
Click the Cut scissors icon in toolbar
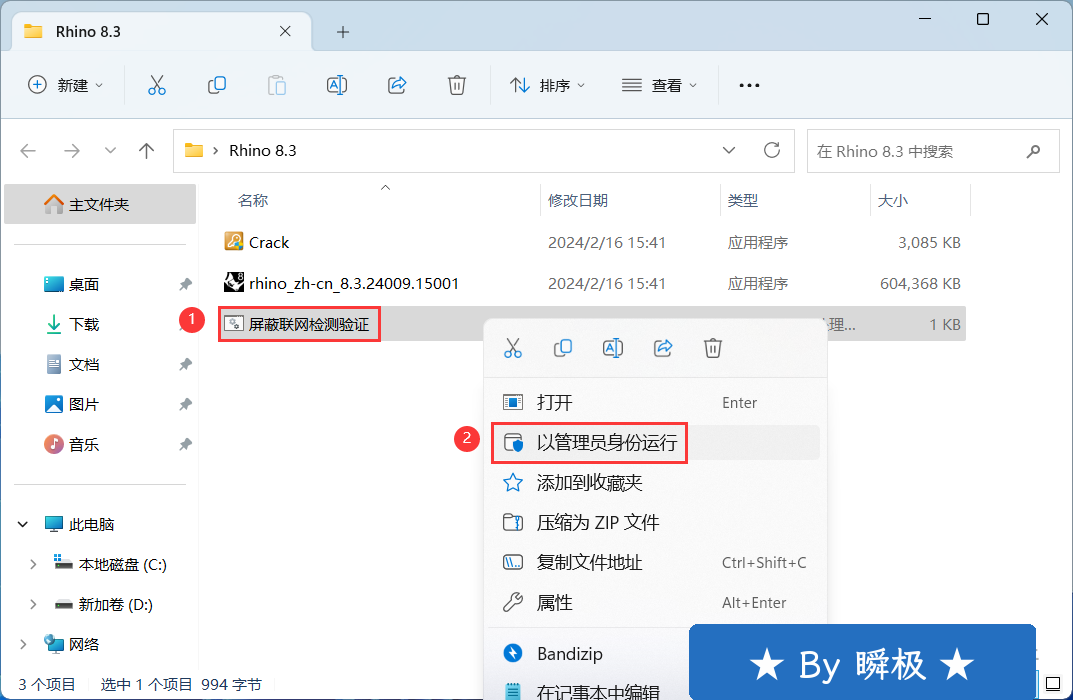pyautogui.click(x=157, y=85)
